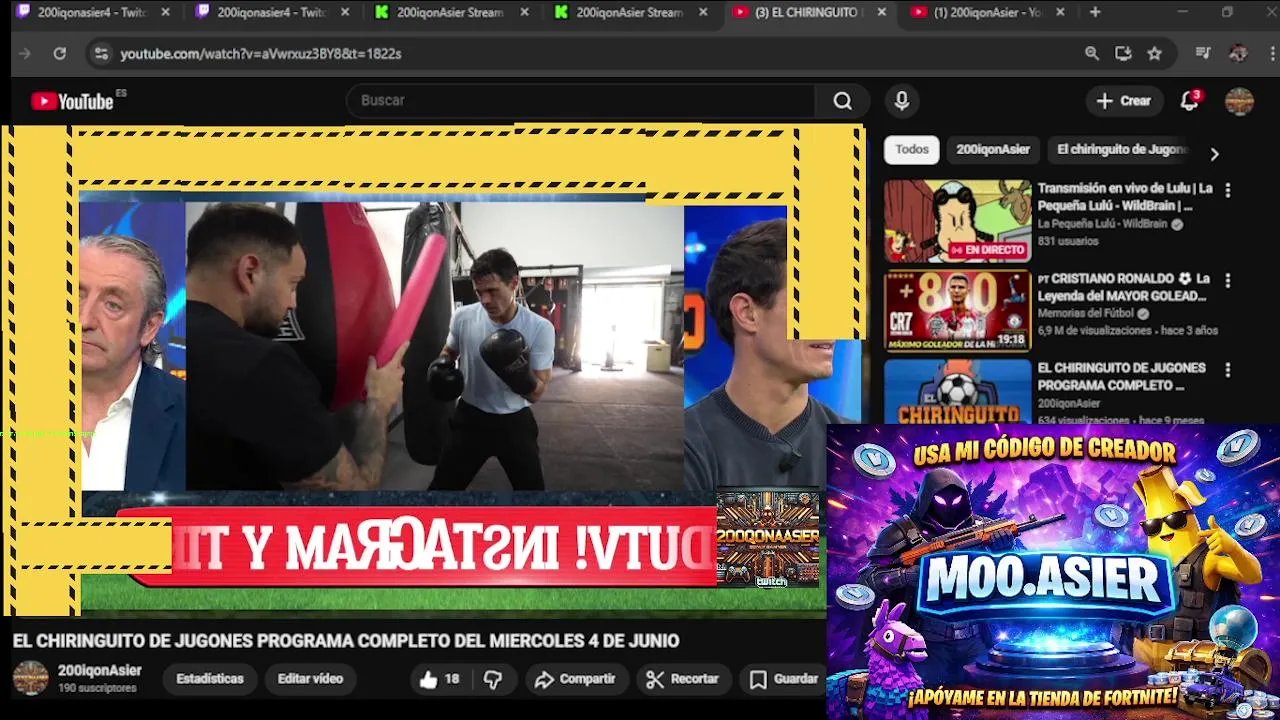Share the video with Compartir
1280x720 pixels.
(x=575, y=679)
